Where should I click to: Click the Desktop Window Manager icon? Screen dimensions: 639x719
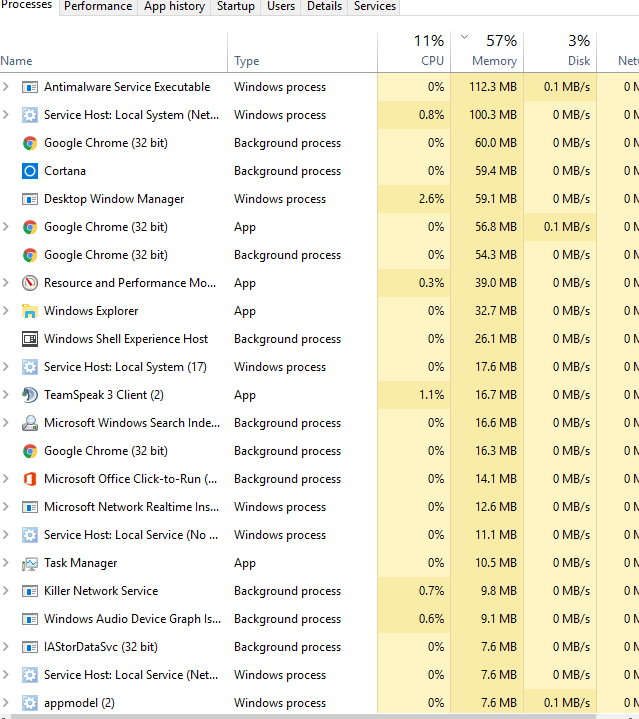[x=30, y=199]
